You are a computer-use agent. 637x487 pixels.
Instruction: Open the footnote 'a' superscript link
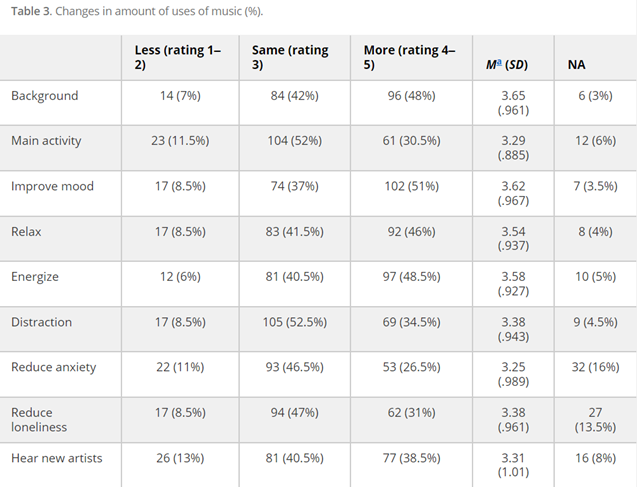click(499, 63)
